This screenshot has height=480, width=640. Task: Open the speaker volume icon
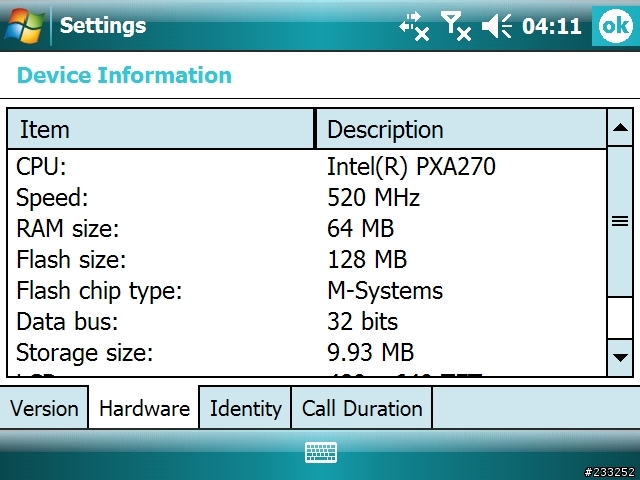coord(497,26)
